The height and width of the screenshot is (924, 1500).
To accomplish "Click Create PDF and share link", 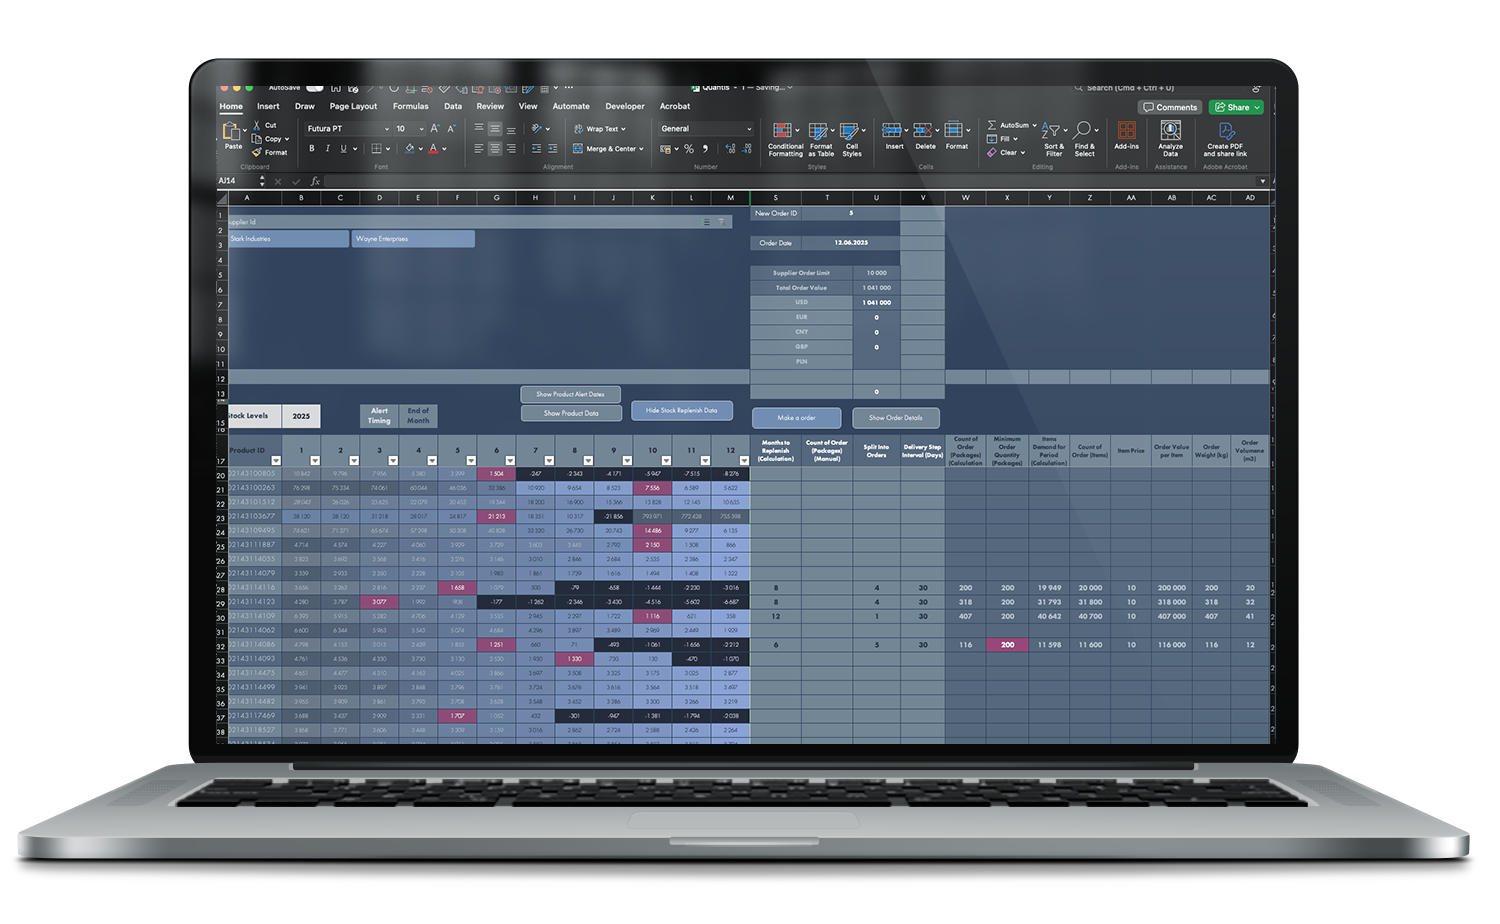I will [1226, 139].
